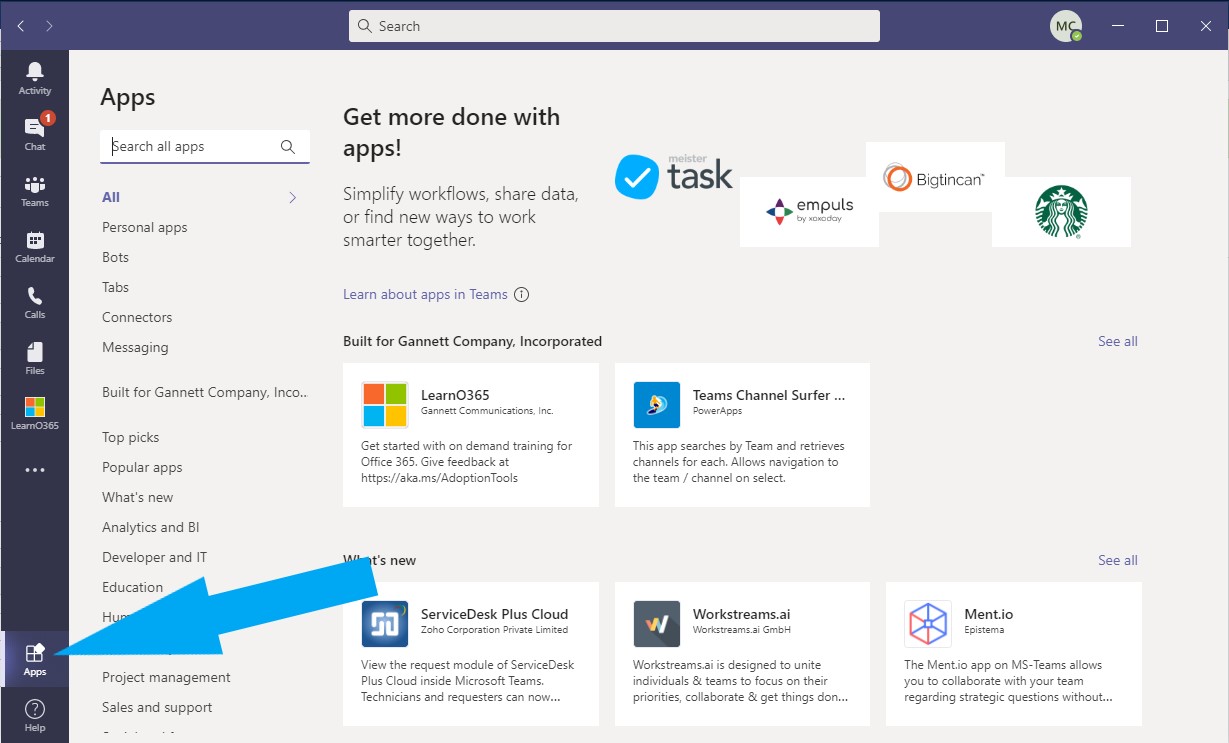The image size is (1229, 743).
Task: Open the Learn about apps in Teams link
Action: pyautogui.click(x=425, y=294)
